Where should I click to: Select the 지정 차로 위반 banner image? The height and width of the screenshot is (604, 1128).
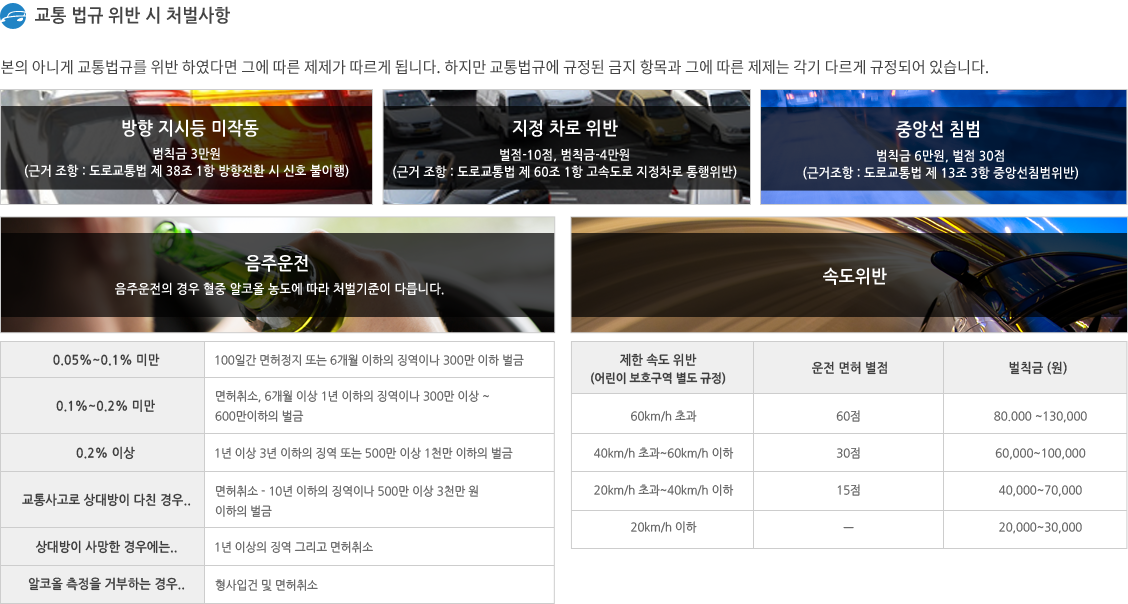coord(565,147)
